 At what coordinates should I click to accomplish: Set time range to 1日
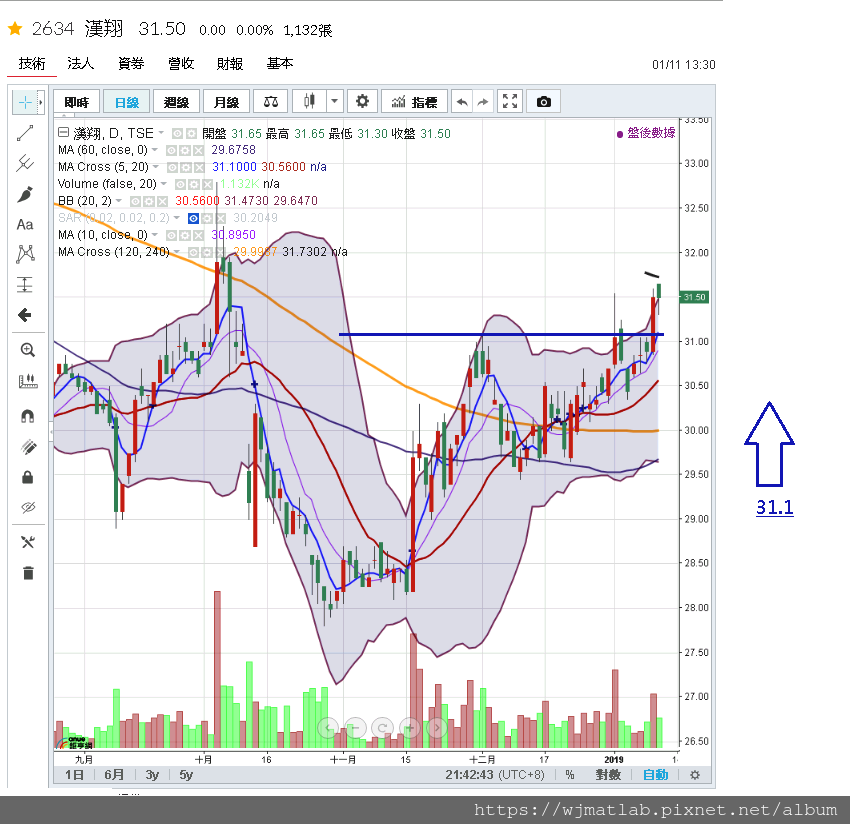74,775
